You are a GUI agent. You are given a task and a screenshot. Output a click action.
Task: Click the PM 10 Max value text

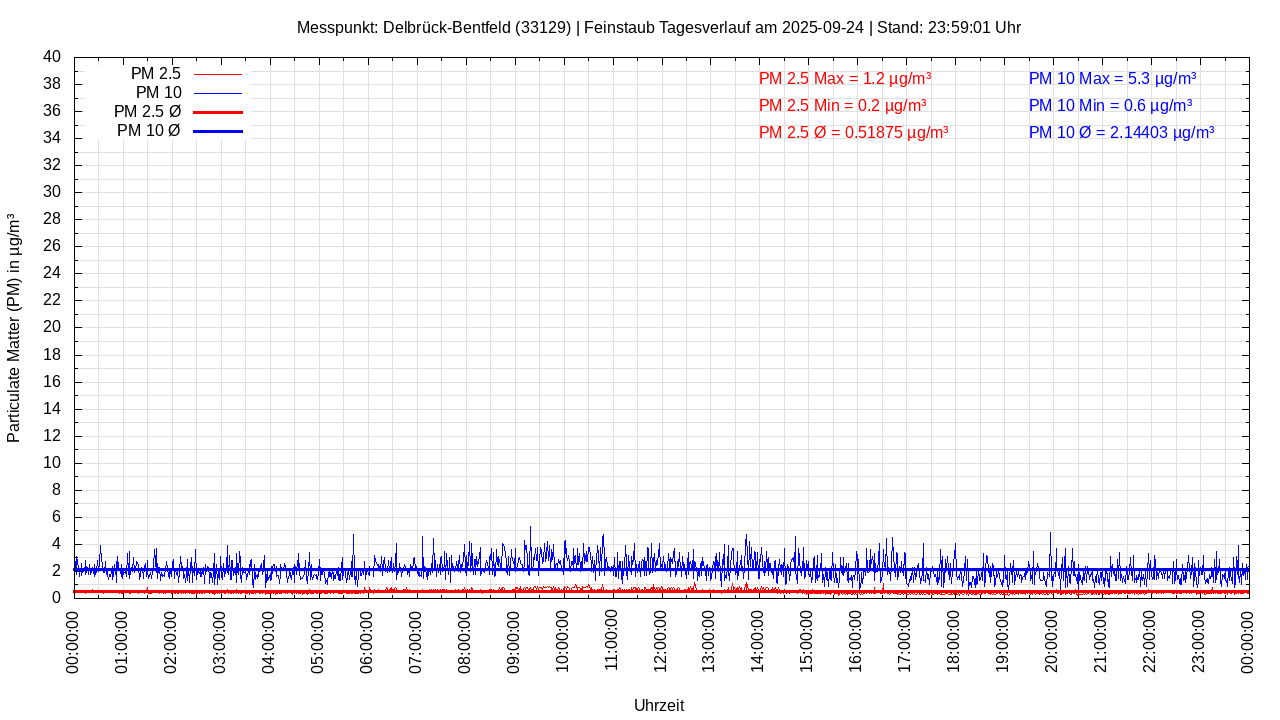(x=1112, y=79)
